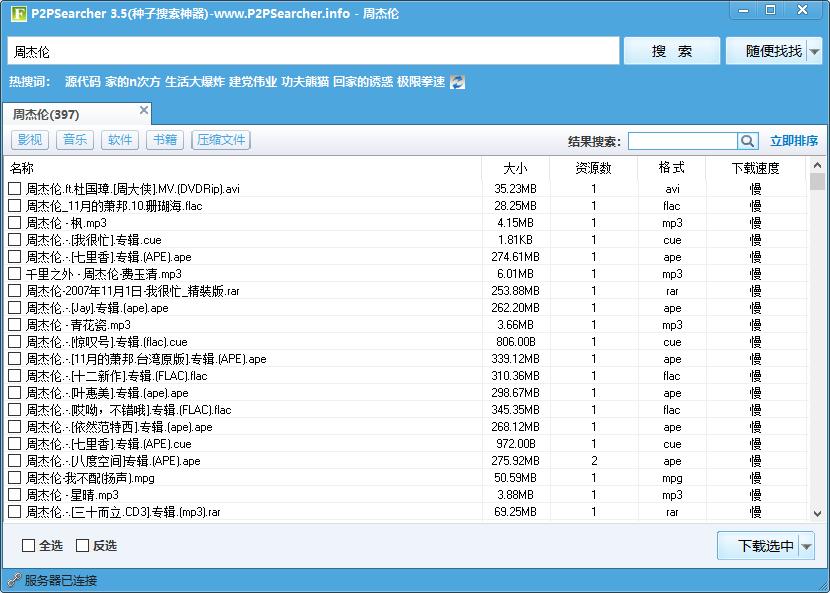Sort by the 下载速度 column header

756,168
